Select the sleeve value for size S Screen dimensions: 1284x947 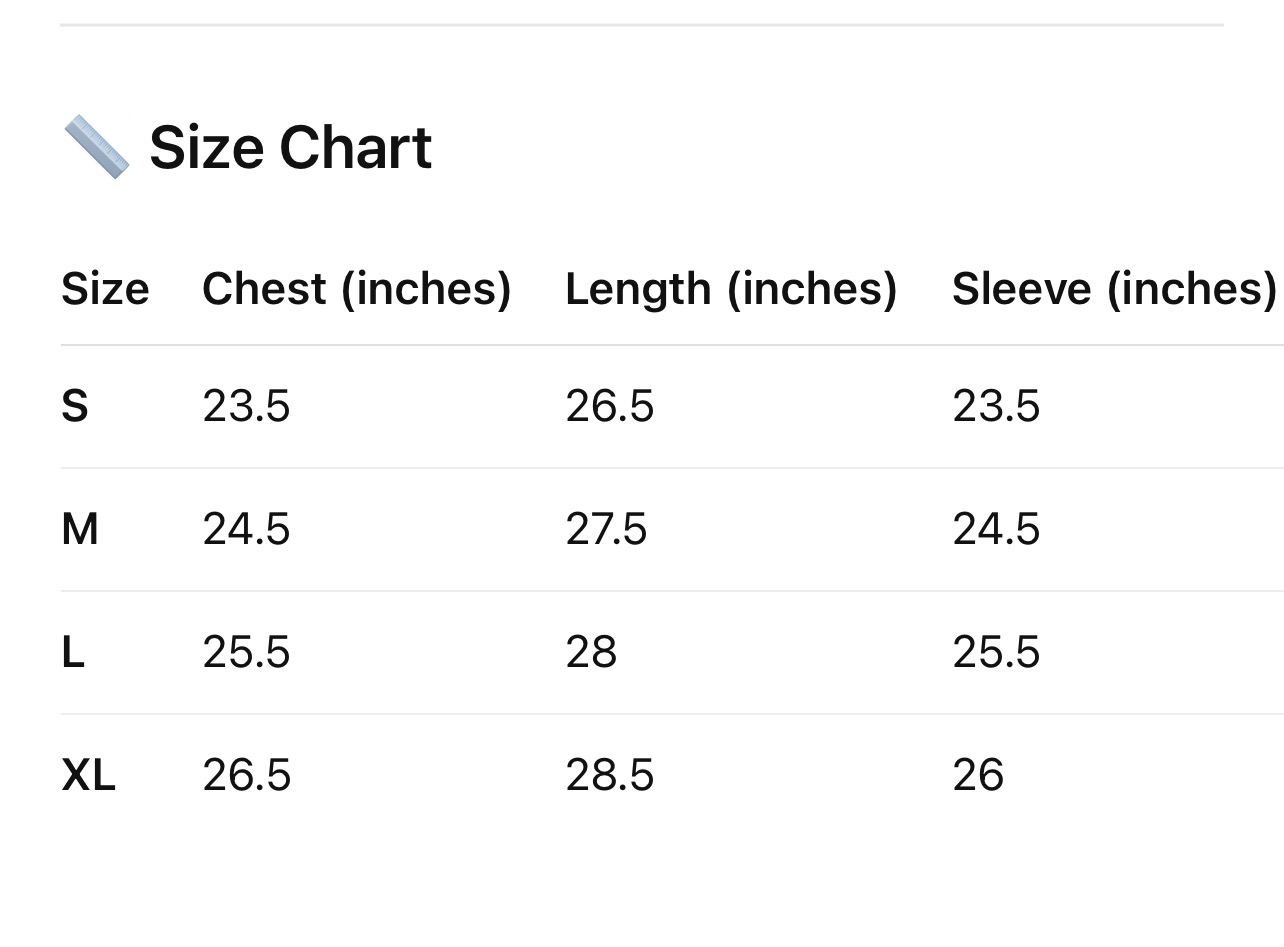click(996, 407)
